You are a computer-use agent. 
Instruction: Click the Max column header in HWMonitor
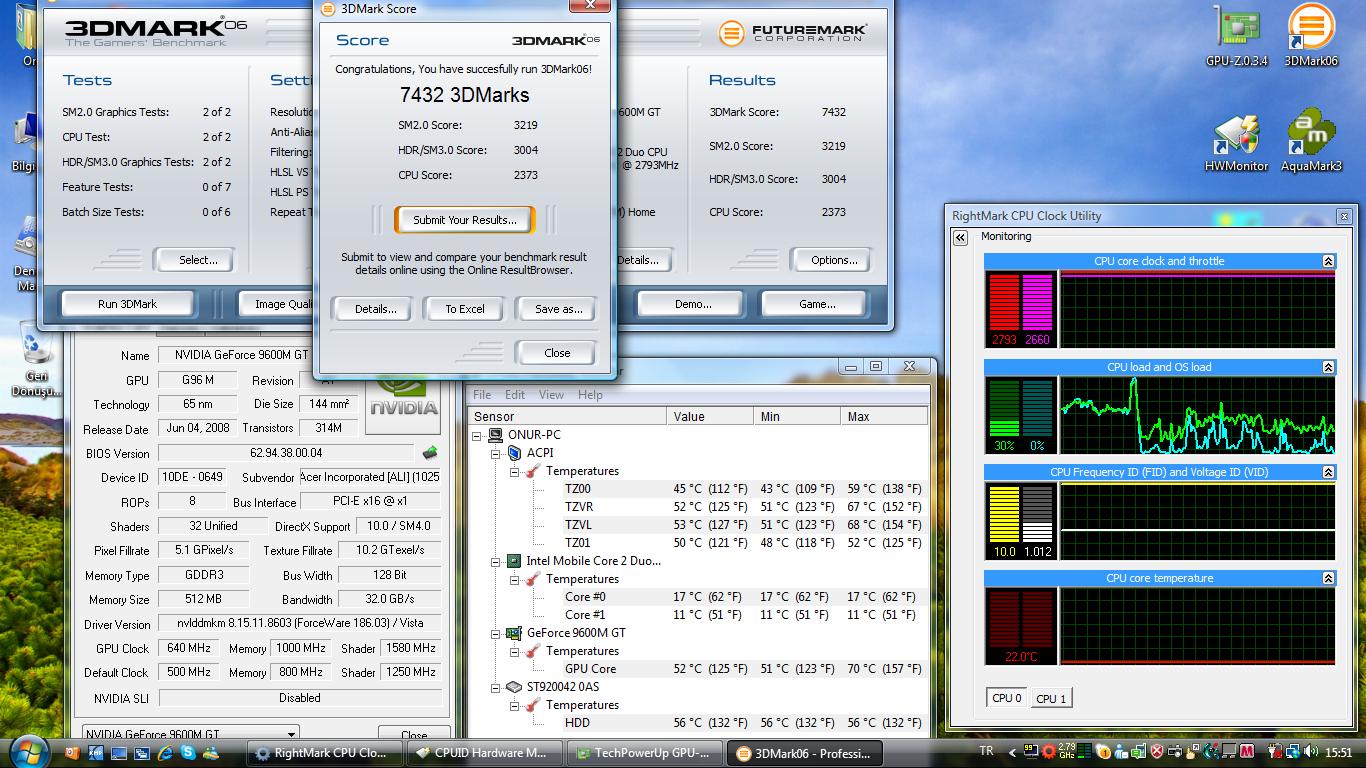[884, 416]
